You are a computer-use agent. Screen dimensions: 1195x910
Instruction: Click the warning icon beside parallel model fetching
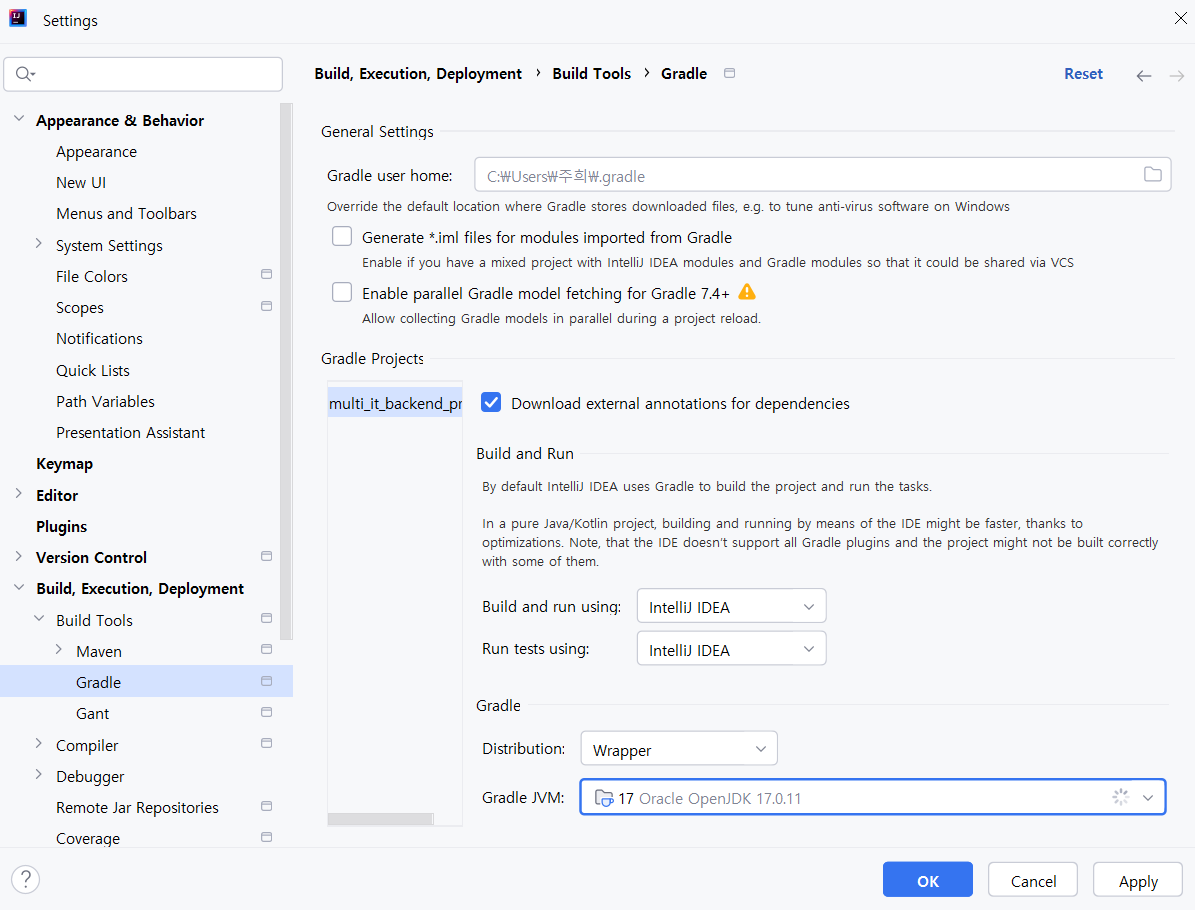[x=747, y=292]
